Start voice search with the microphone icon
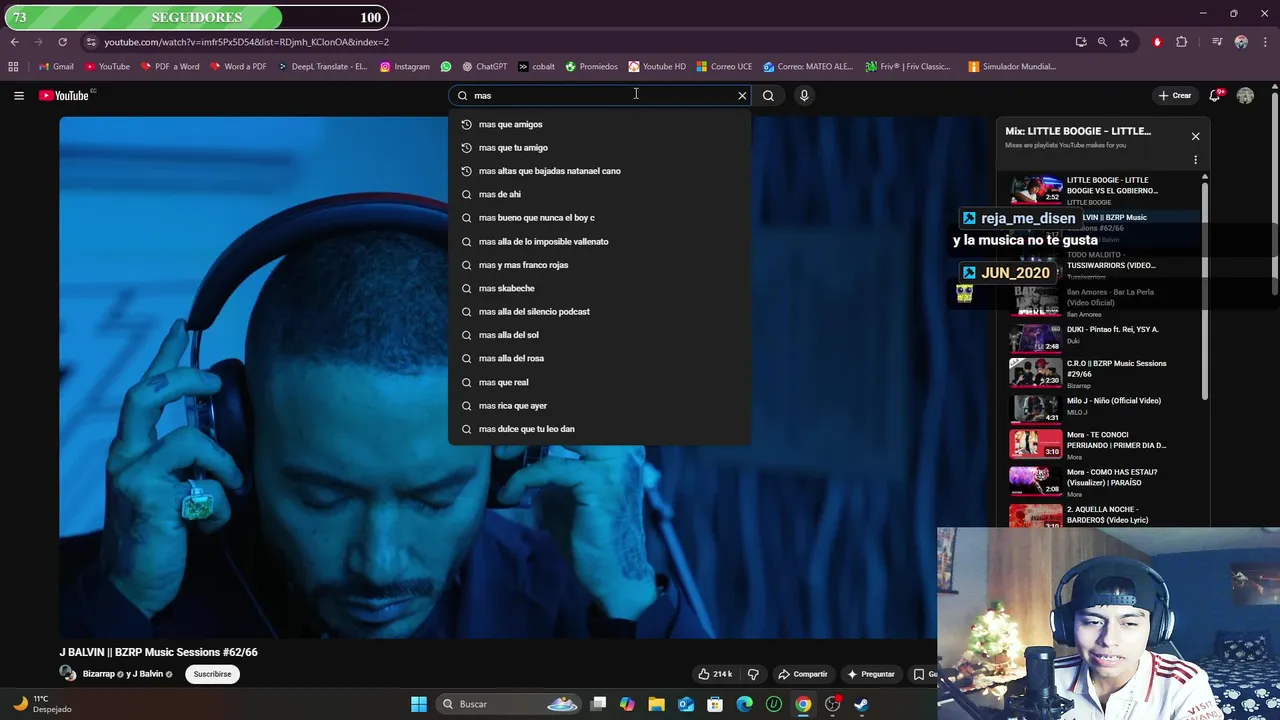This screenshot has height=720, width=1280. [x=804, y=95]
